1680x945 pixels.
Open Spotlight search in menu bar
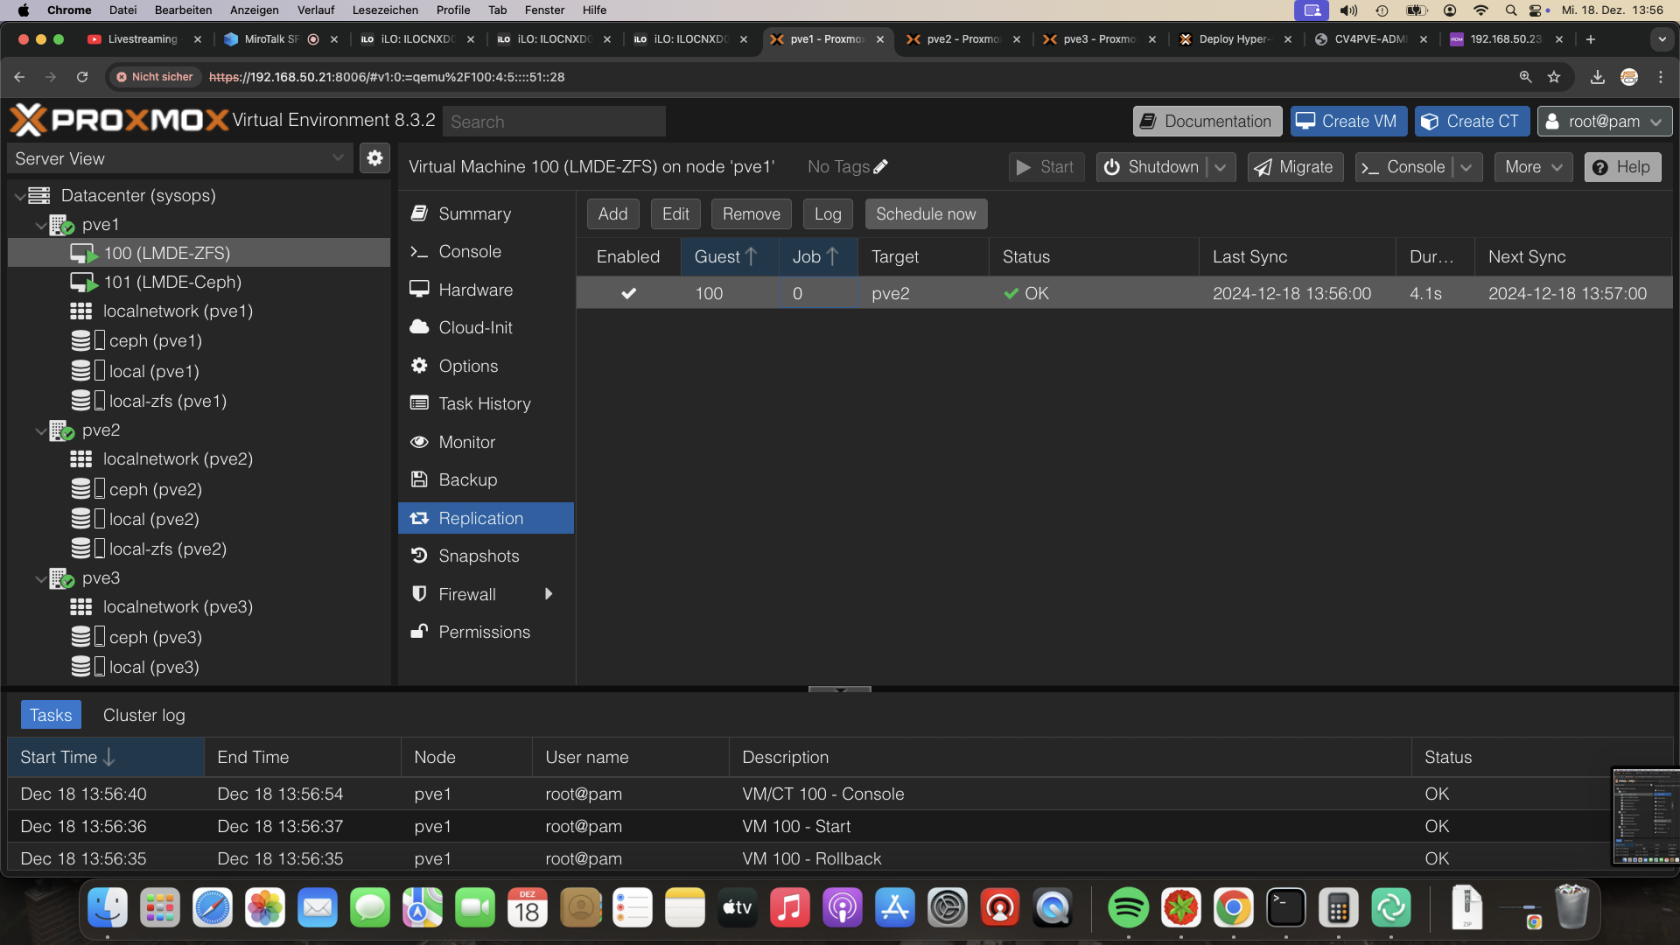coord(1510,10)
